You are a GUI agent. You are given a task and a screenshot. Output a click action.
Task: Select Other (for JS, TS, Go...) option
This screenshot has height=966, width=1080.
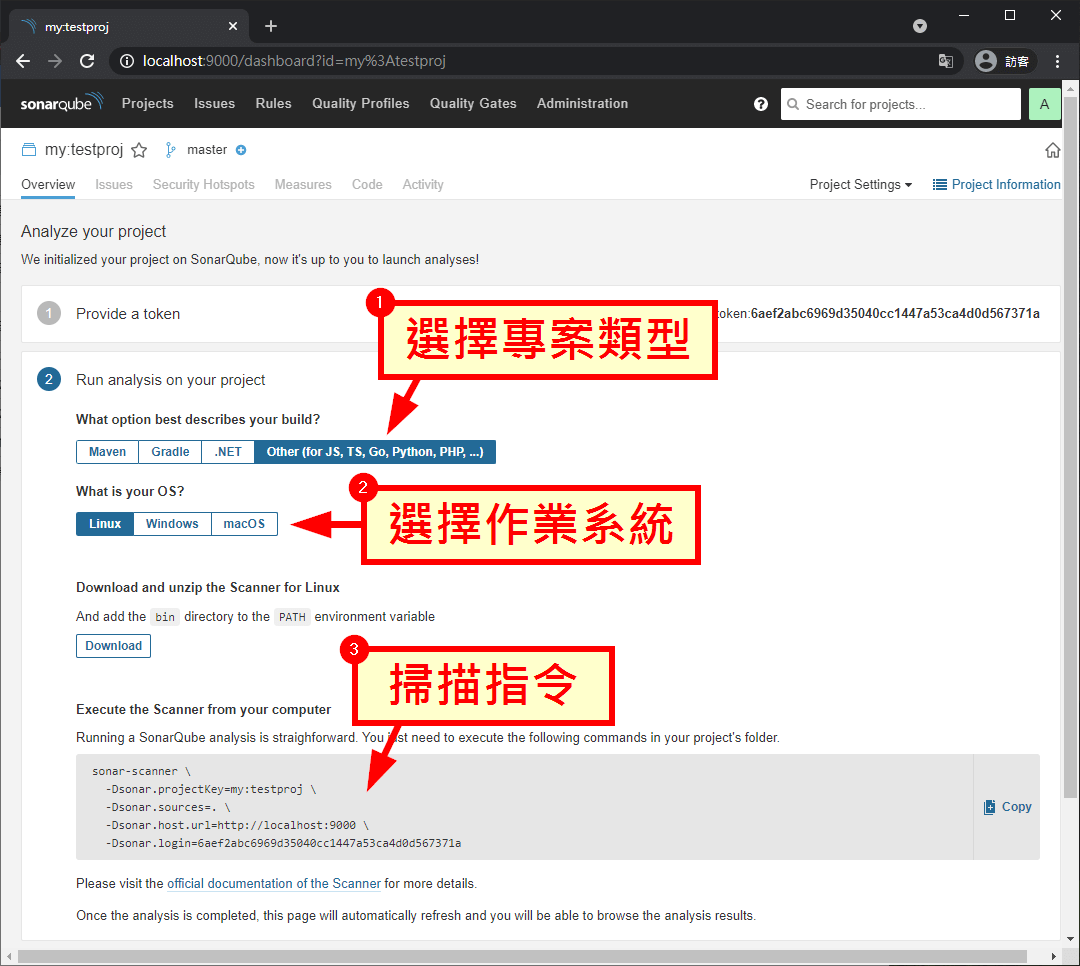click(x=375, y=452)
